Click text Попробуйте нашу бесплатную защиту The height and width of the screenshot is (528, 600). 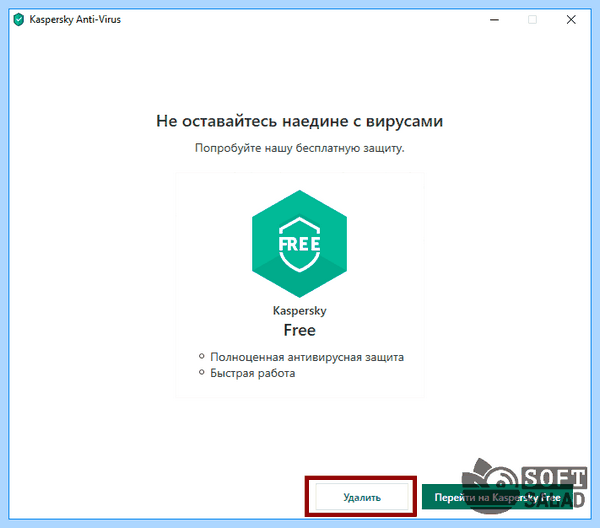pyautogui.click(x=300, y=148)
